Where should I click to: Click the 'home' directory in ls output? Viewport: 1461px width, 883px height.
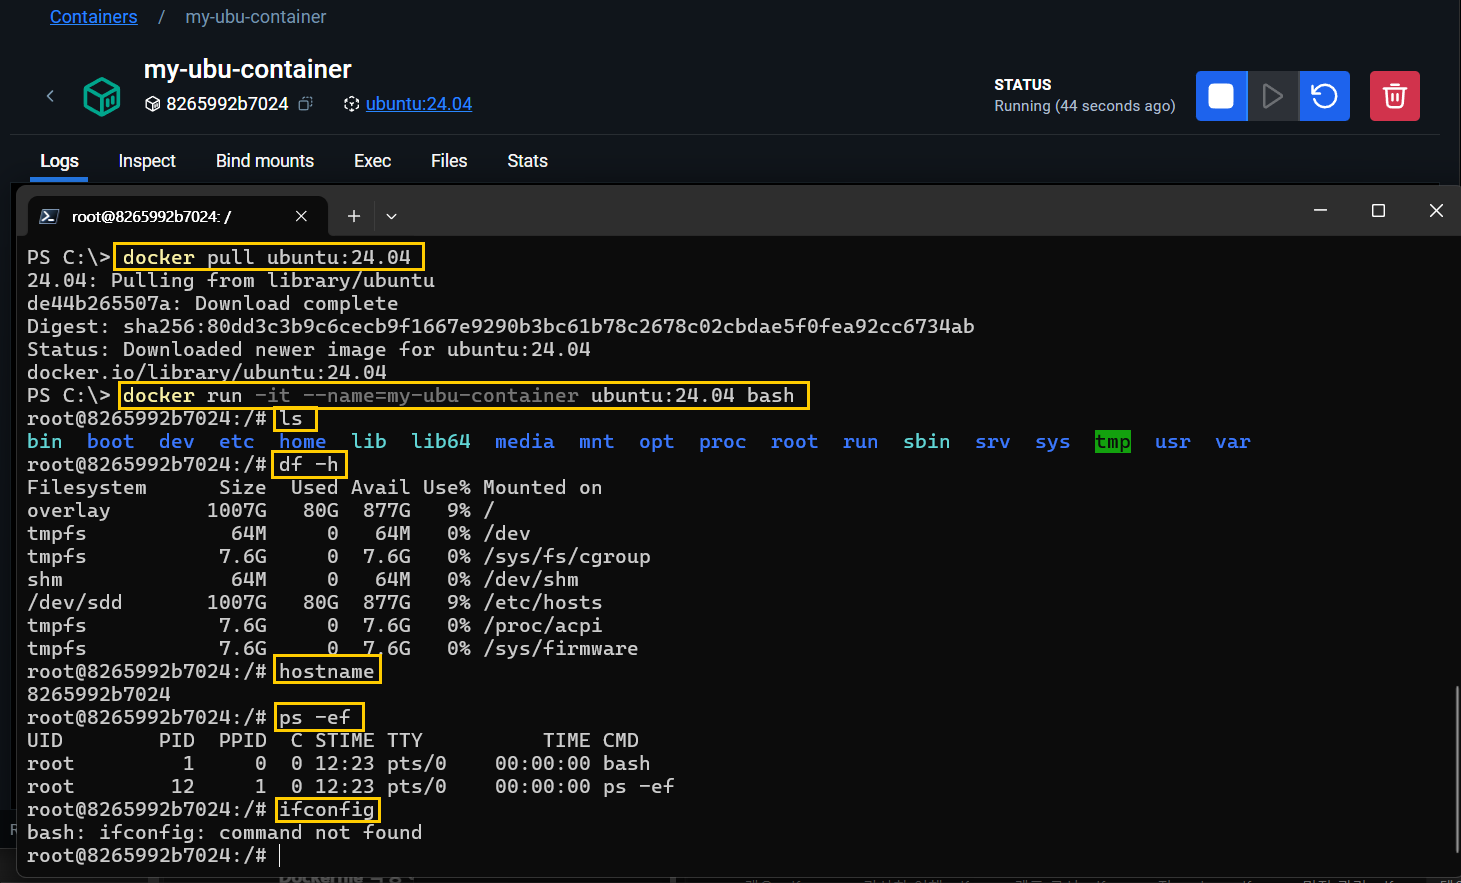303,441
